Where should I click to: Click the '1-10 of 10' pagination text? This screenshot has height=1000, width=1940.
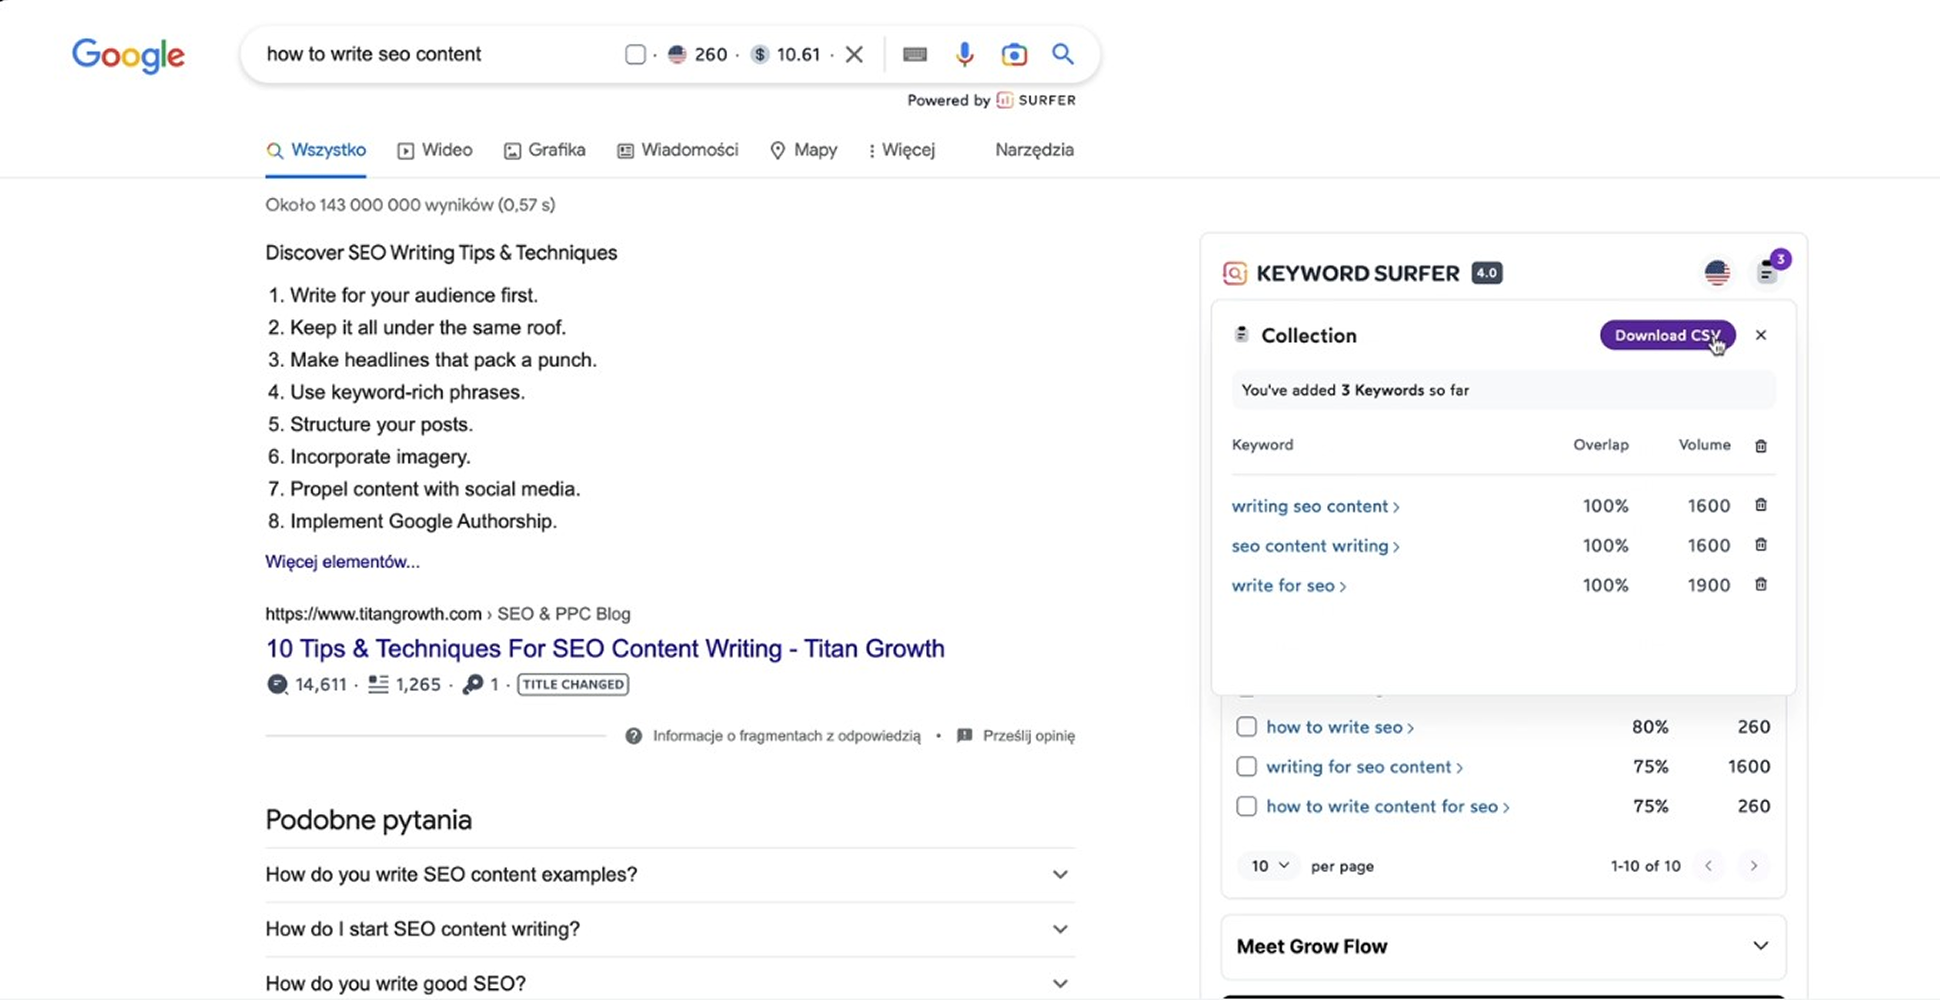point(1645,866)
